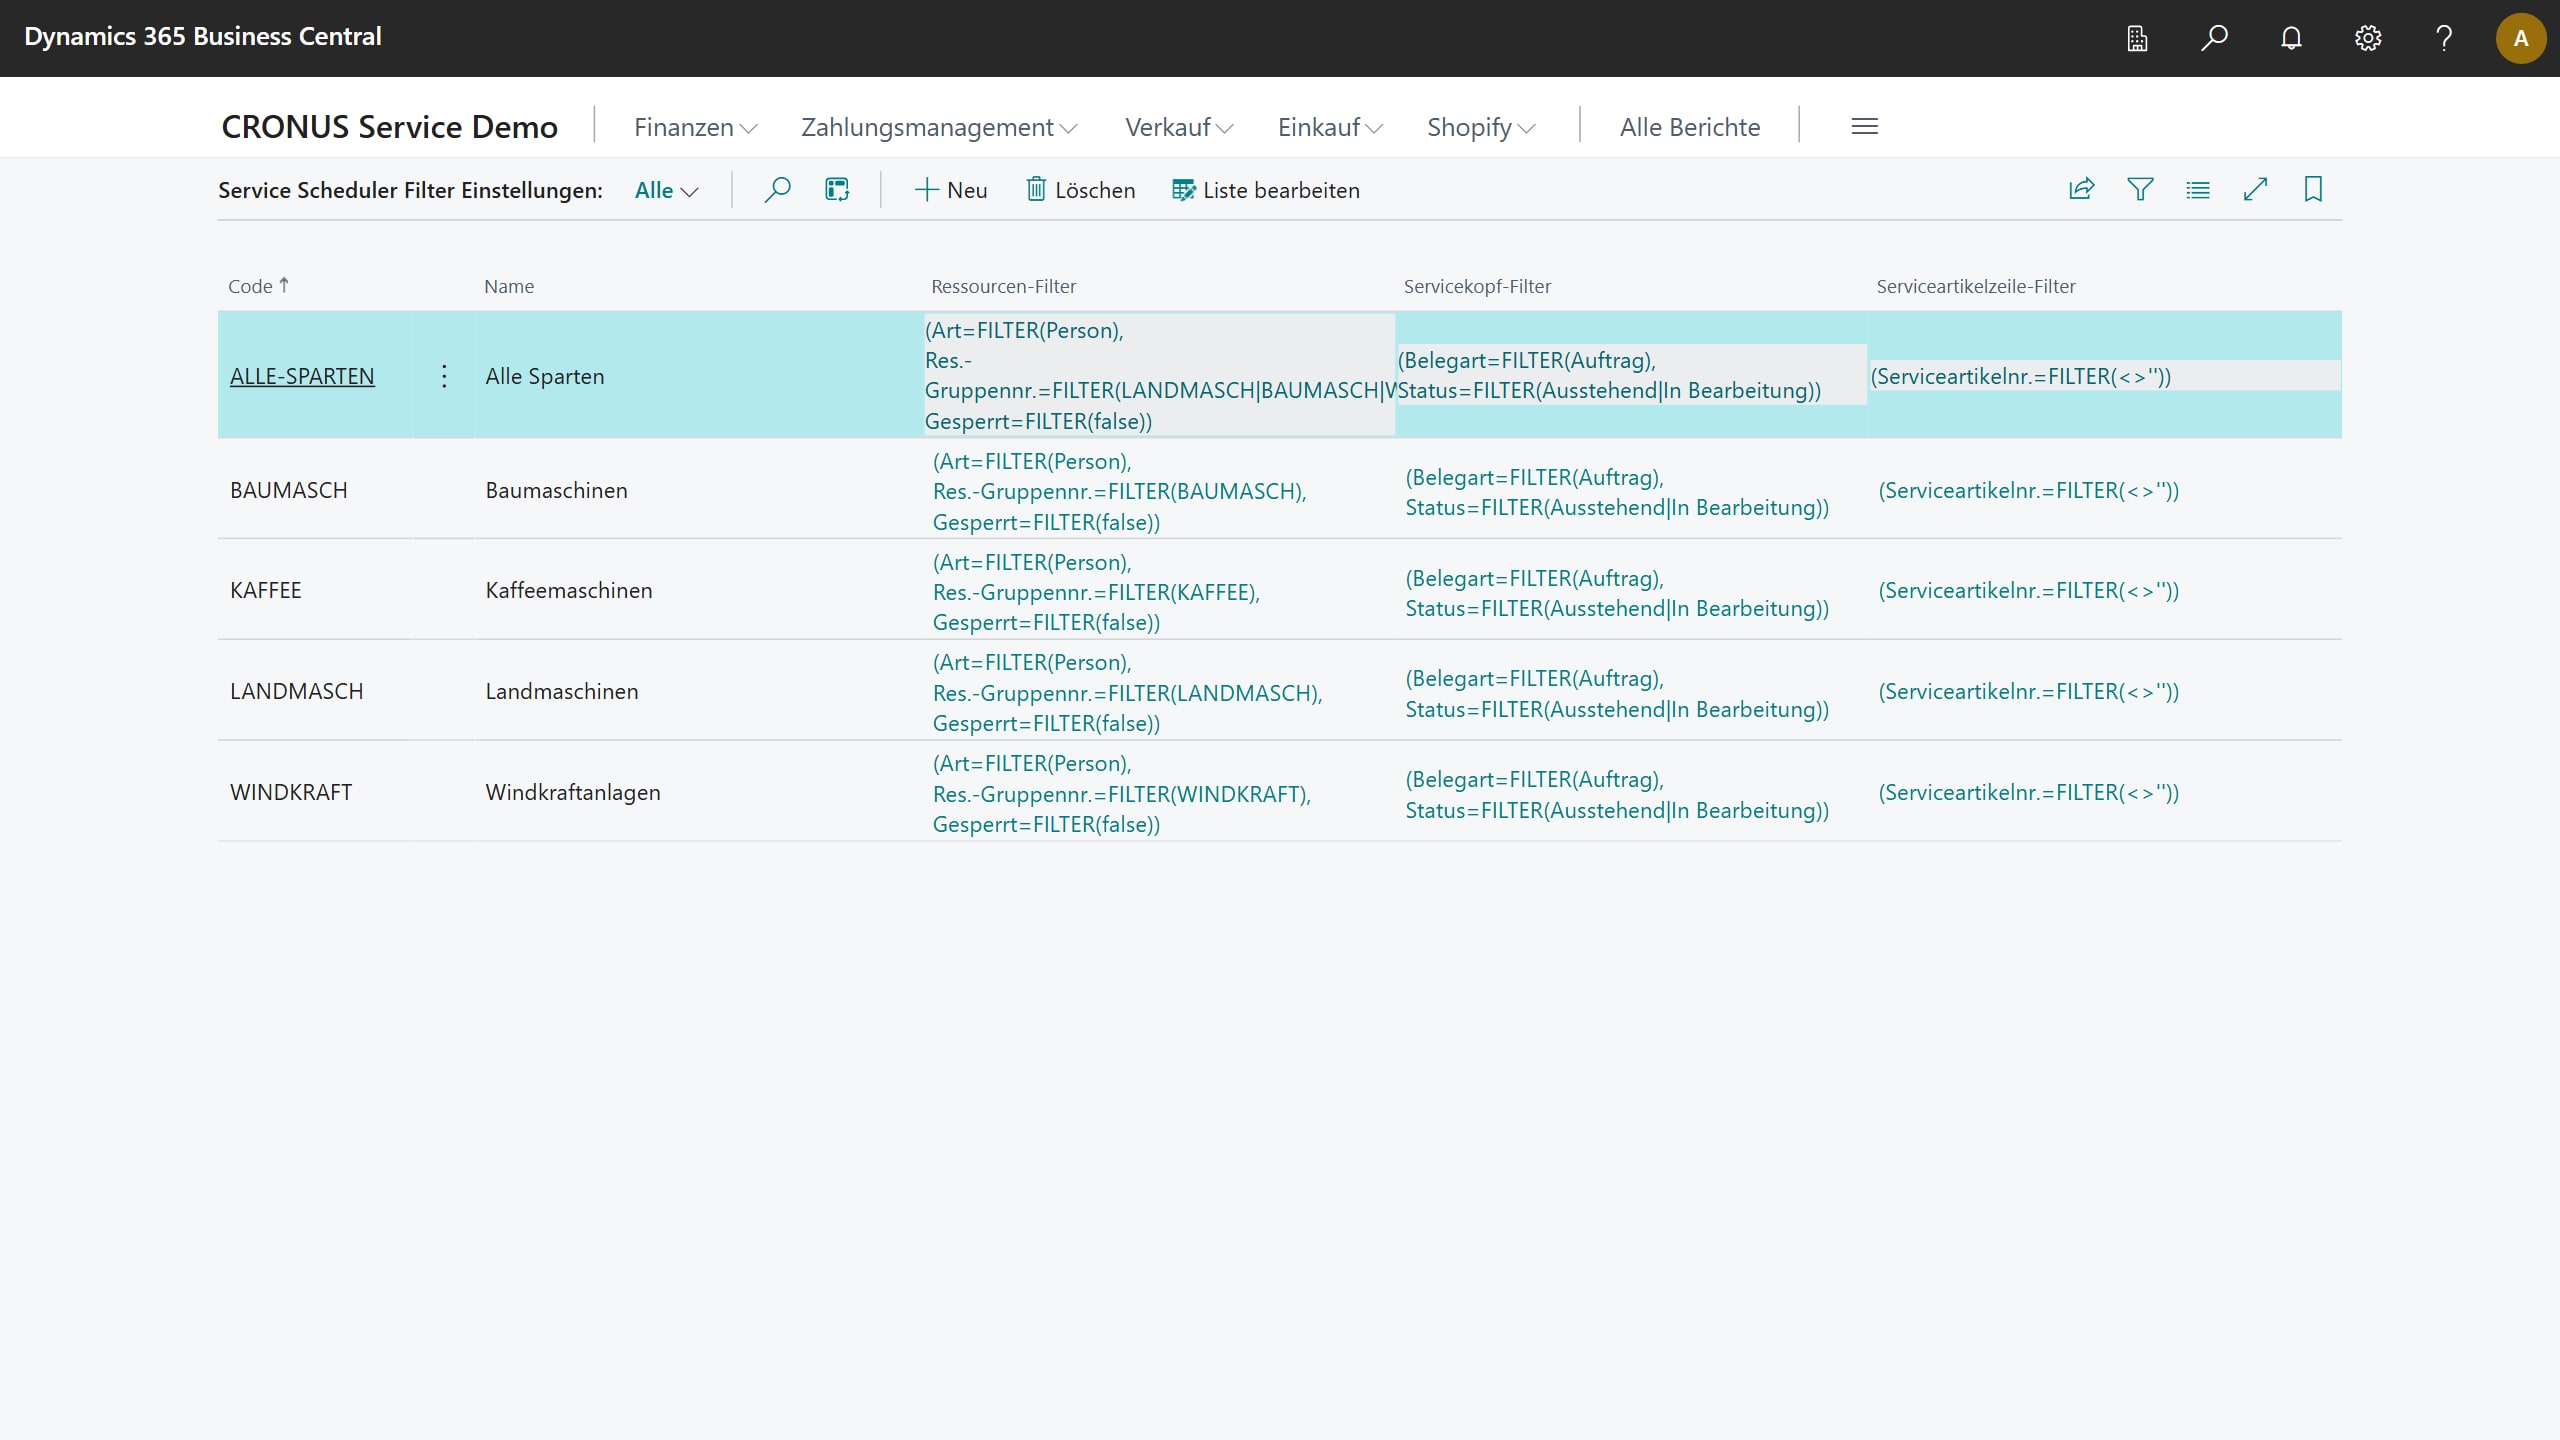The image size is (2560, 1440).
Task: Open the user account avatar A
Action: [x=2521, y=38]
